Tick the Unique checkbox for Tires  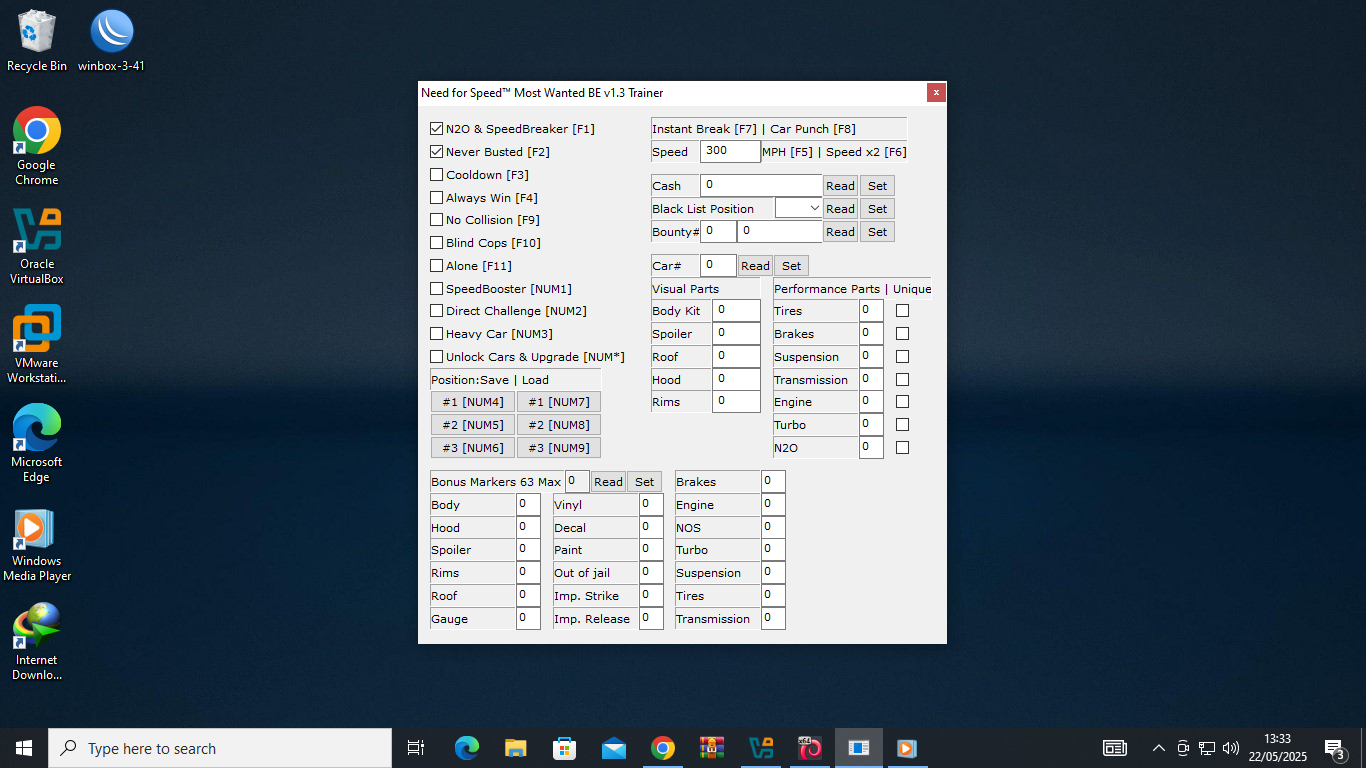pos(902,311)
